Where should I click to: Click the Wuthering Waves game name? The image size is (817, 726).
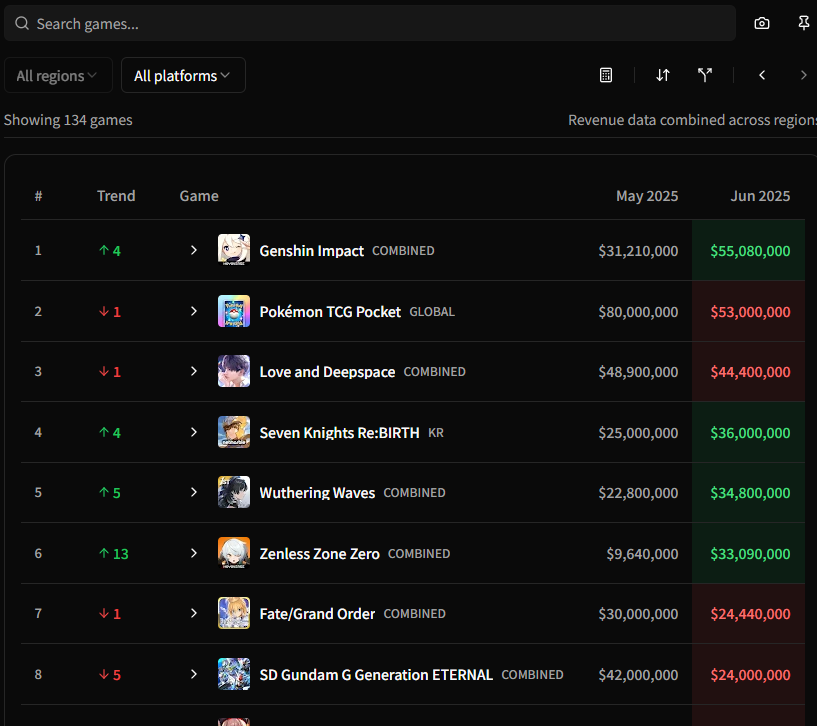coord(317,493)
